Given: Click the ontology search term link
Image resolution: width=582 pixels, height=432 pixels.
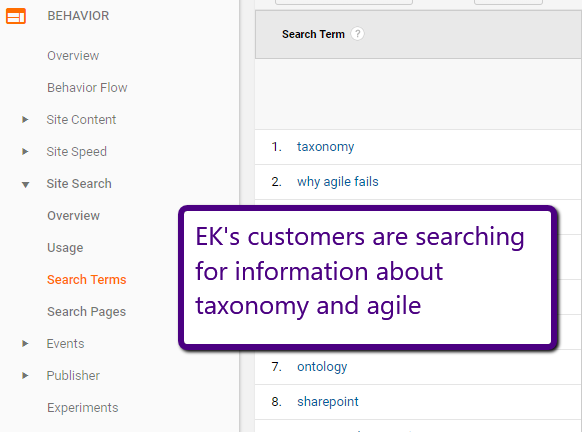Looking at the screenshot, I should coord(322,367).
